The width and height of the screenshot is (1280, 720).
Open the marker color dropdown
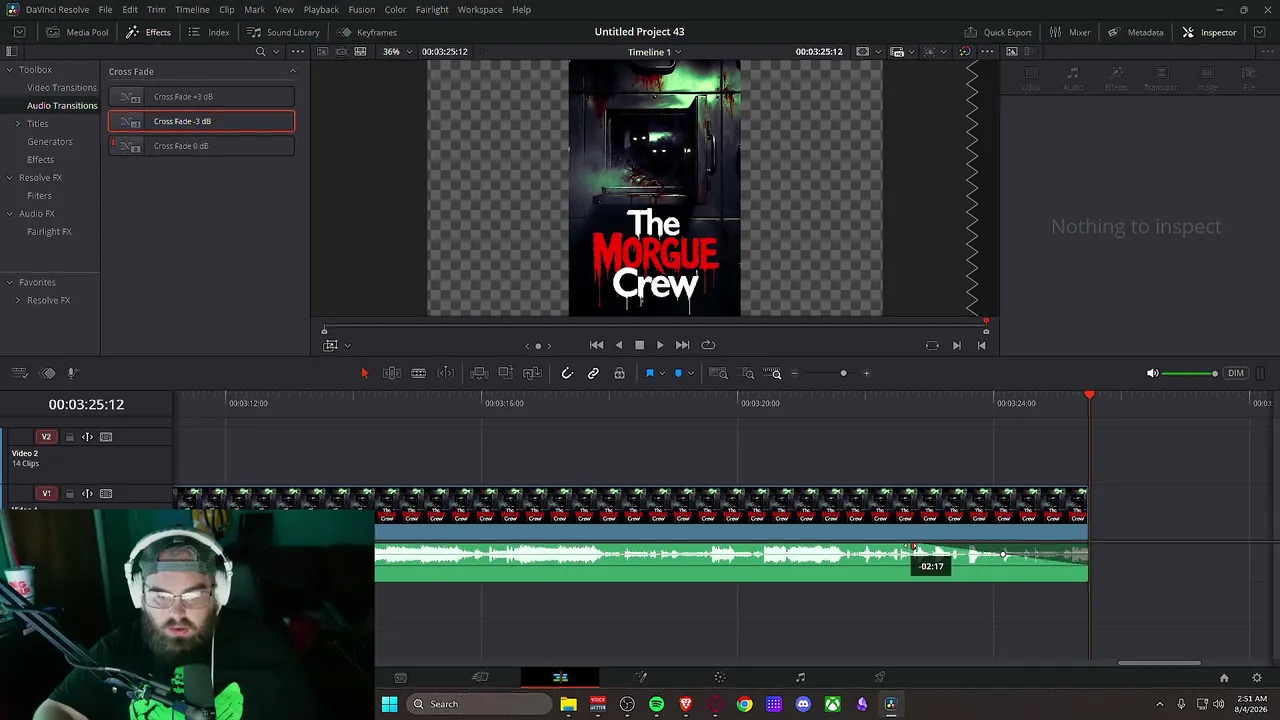tap(690, 374)
